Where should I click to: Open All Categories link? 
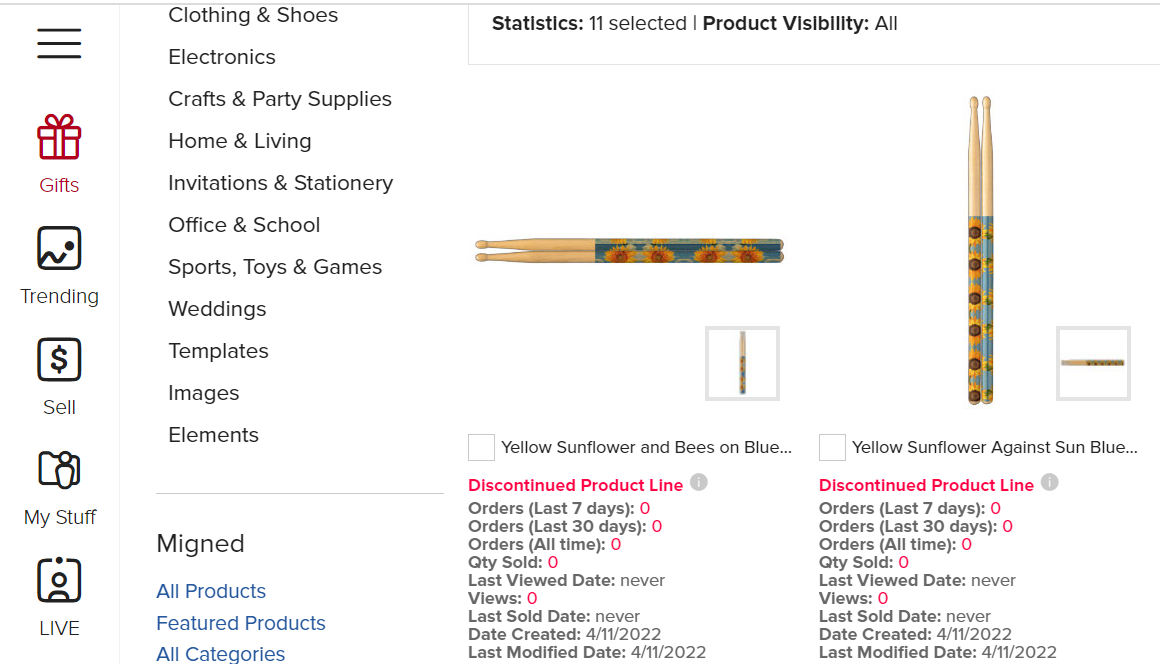click(x=220, y=654)
